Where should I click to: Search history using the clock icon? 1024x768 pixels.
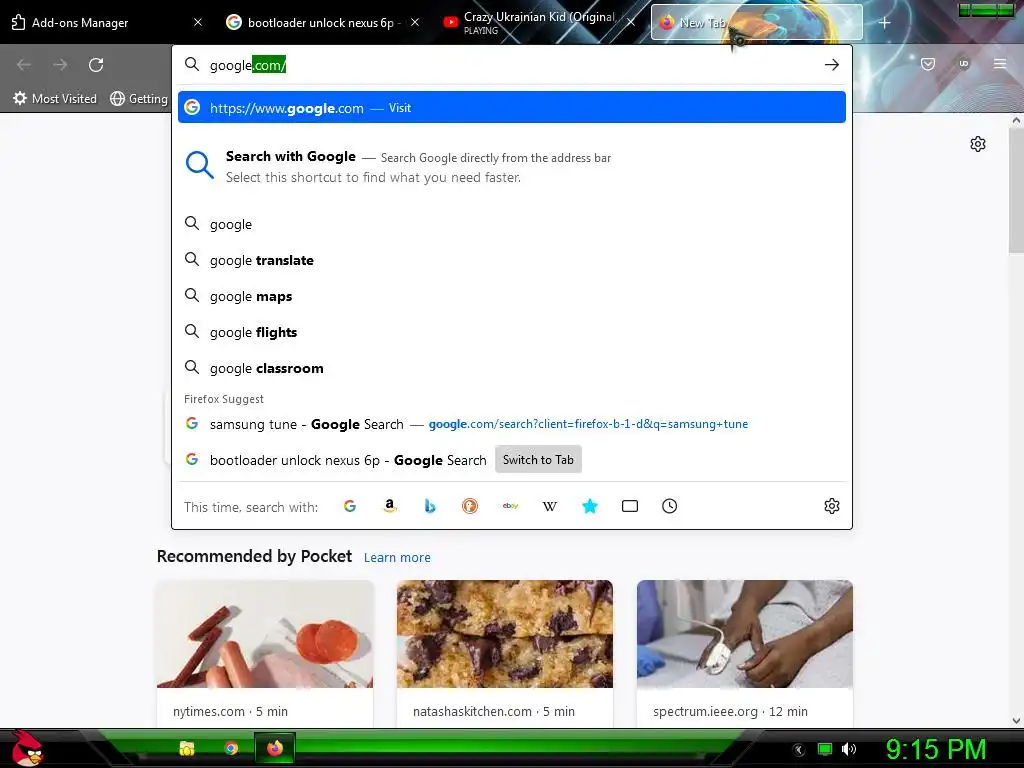(x=669, y=506)
